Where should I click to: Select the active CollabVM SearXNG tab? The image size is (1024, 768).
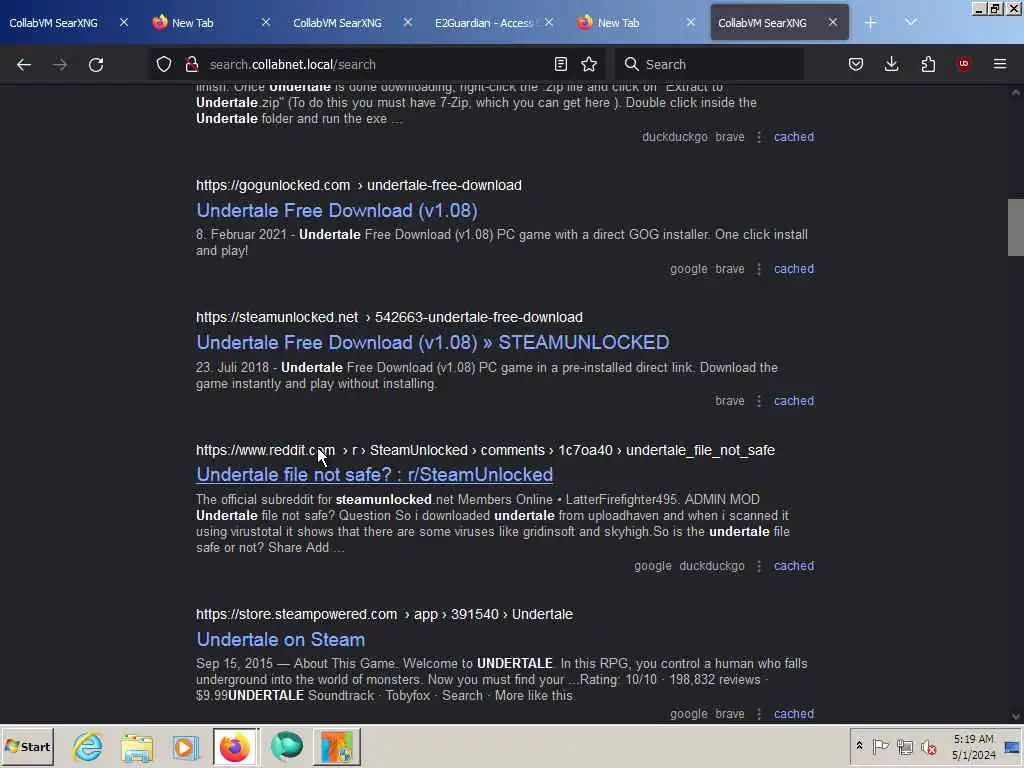[x=762, y=23]
